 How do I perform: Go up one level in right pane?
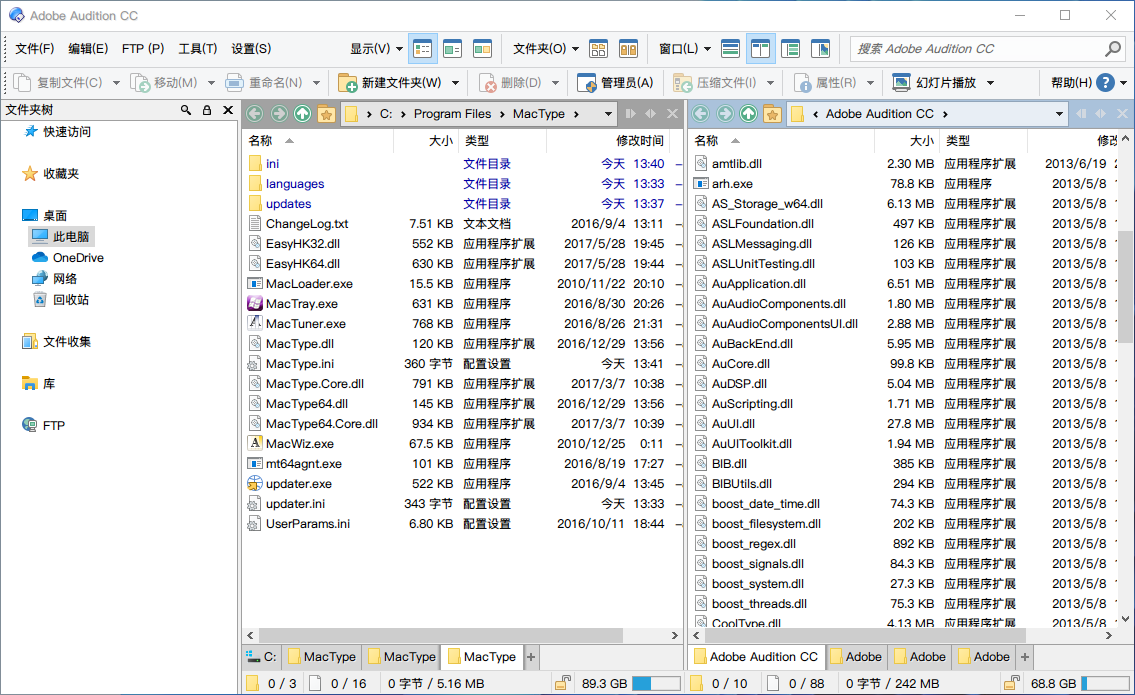click(748, 114)
